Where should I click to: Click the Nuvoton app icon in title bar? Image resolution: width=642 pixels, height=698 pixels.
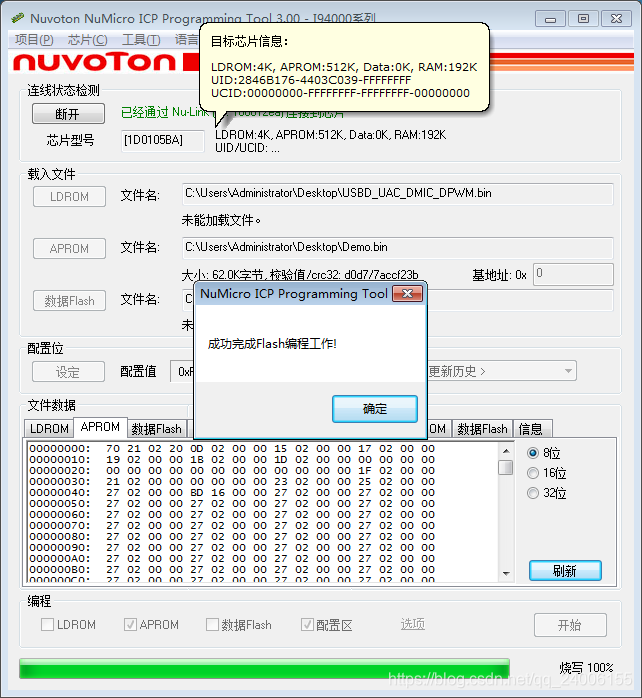[18, 18]
